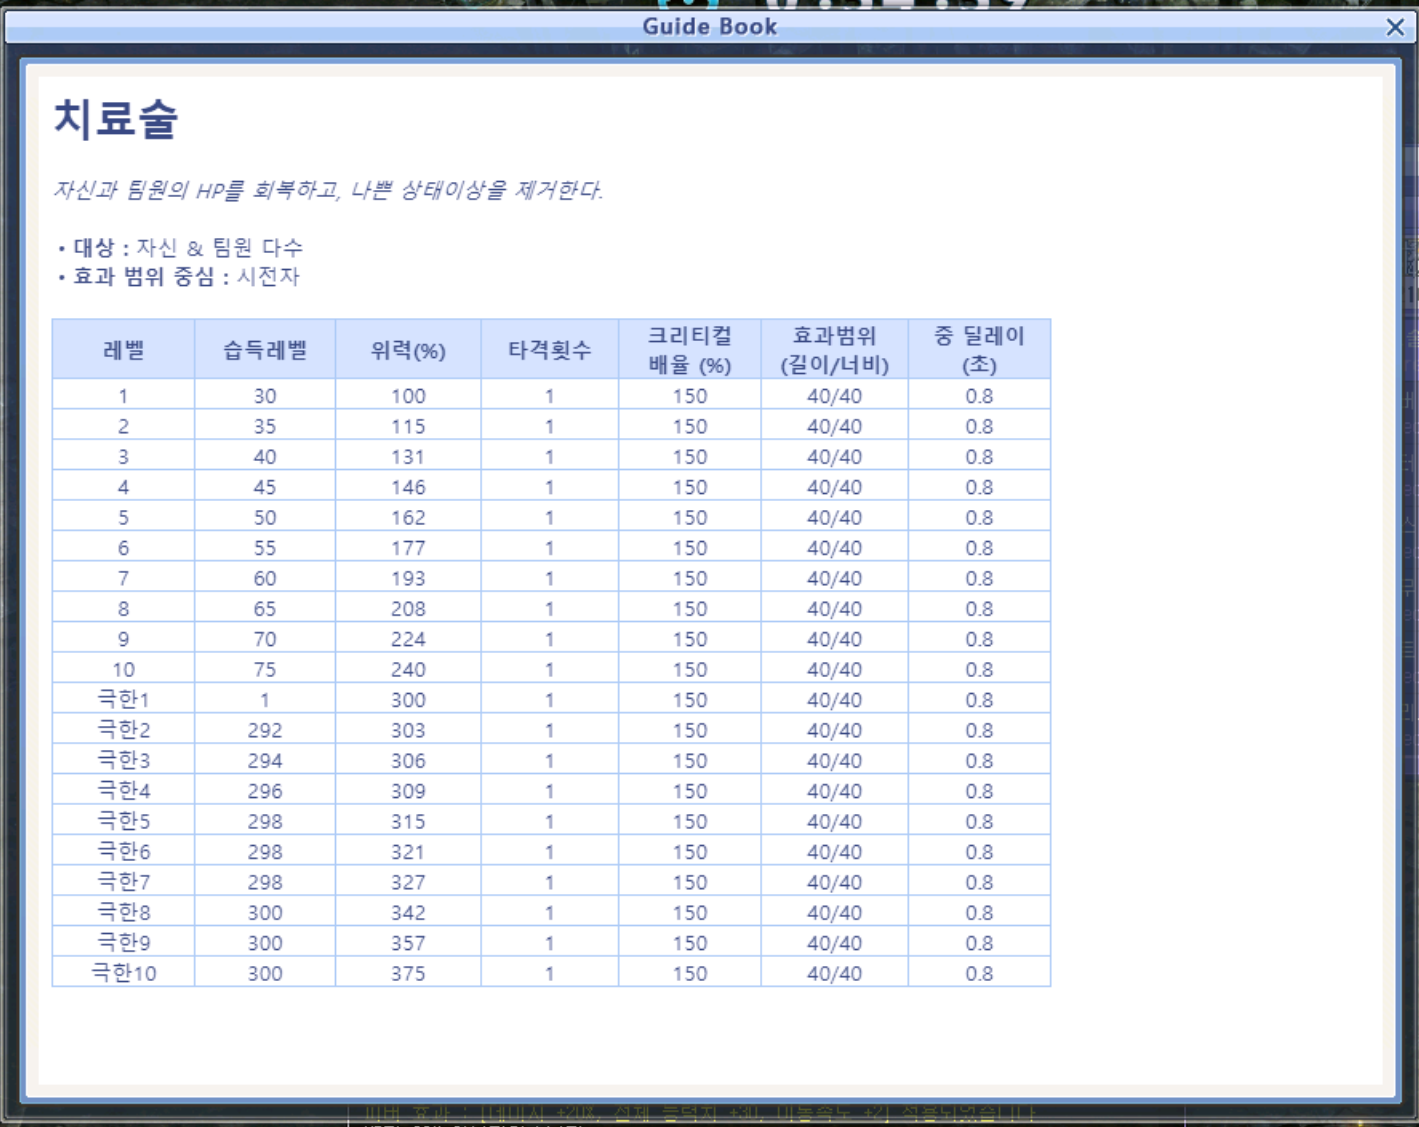Click the 극한1 row label
This screenshot has width=1419, height=1127.
[123, 699]
